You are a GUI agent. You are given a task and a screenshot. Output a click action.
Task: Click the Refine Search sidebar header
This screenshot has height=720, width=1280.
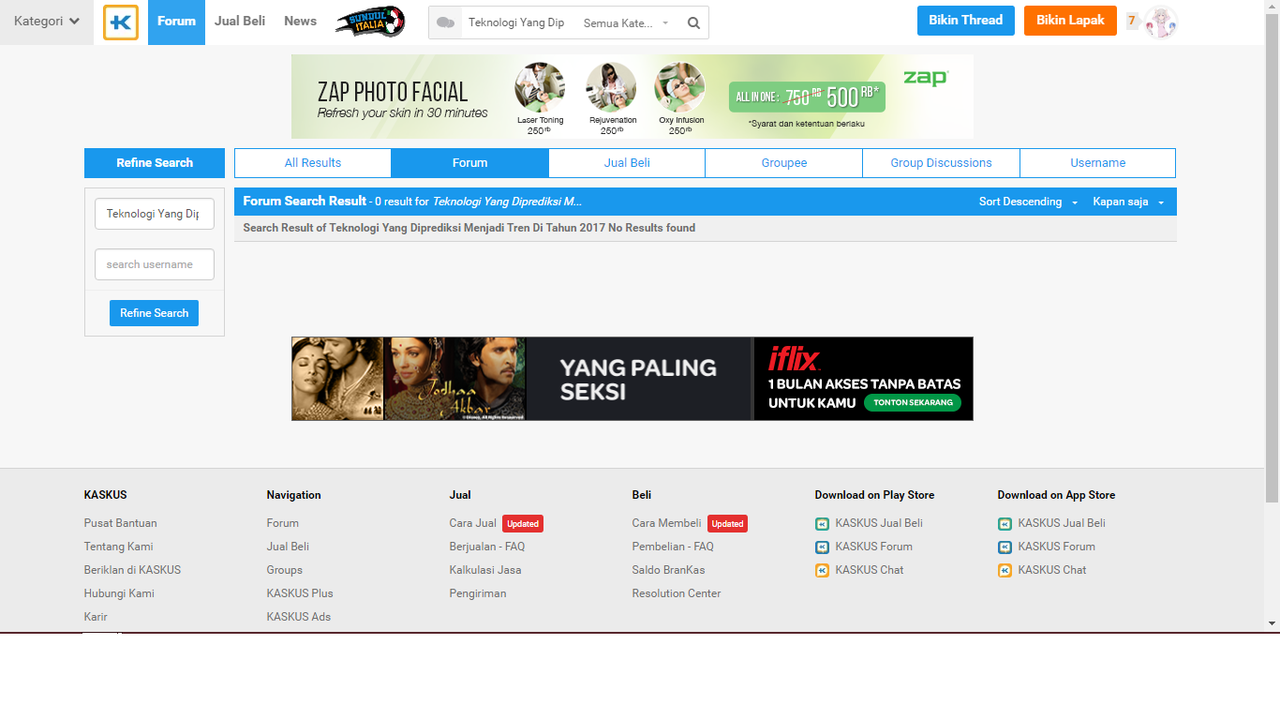tap(154, 163)
